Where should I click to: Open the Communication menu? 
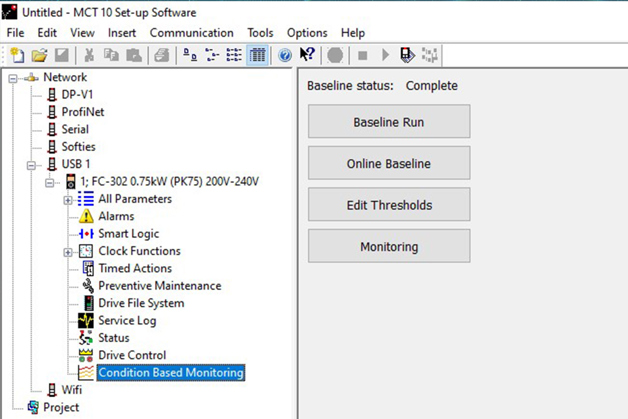pyautogui.click(x=191, y=33)
